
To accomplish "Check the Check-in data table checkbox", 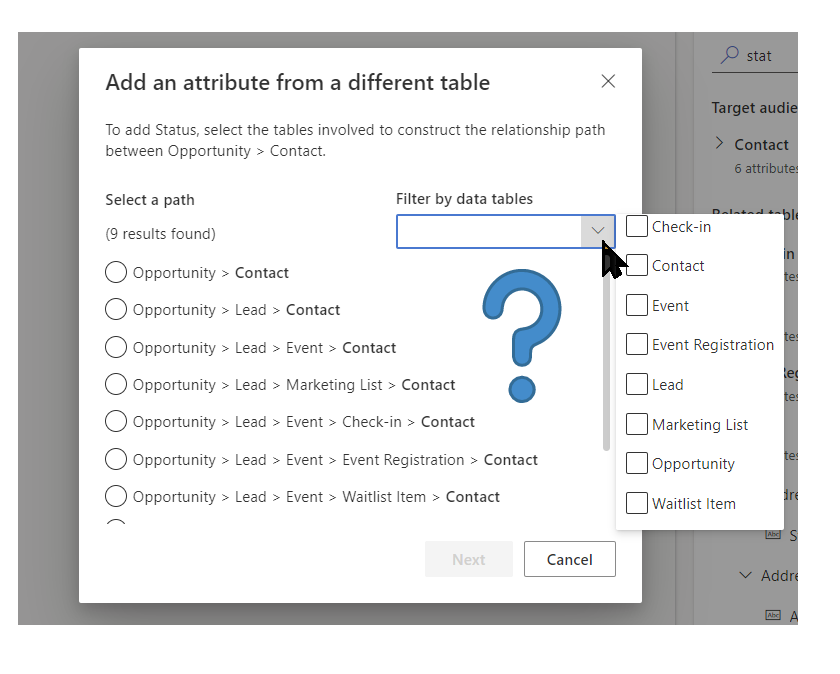I will [636, 226].
